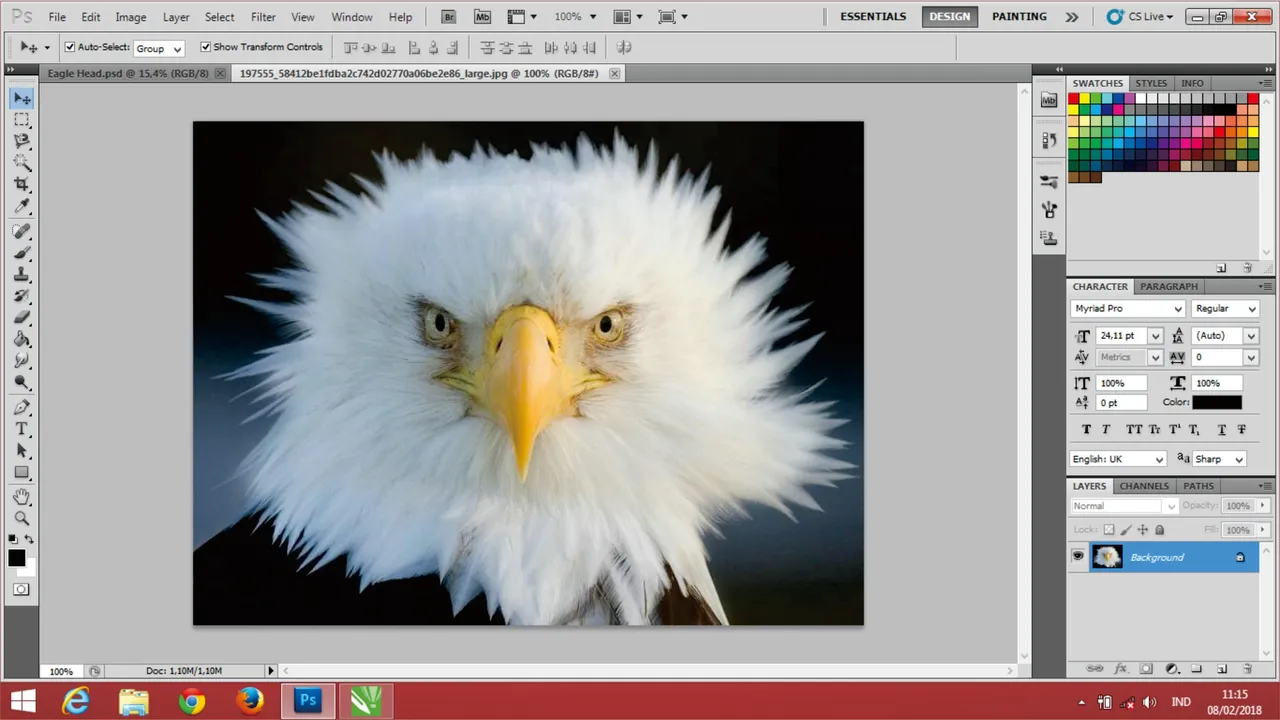Open the English: UK language dropdown
This screenshot has width=1280, height=720.
pyautogui.click(x=1118, y=459)
